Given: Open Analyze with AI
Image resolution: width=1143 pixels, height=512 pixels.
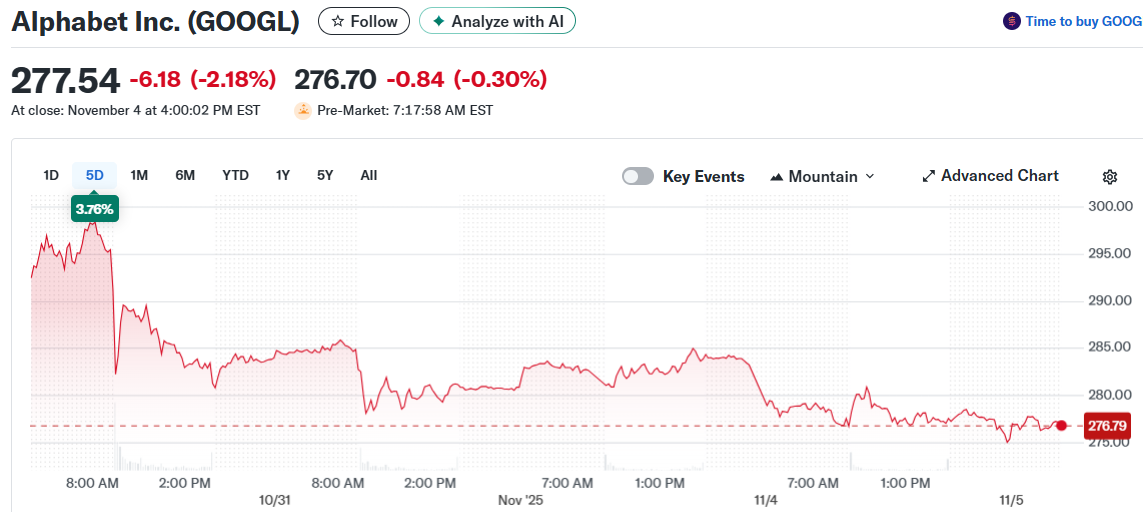Looking at the screenshot, I should coord(497,21).
